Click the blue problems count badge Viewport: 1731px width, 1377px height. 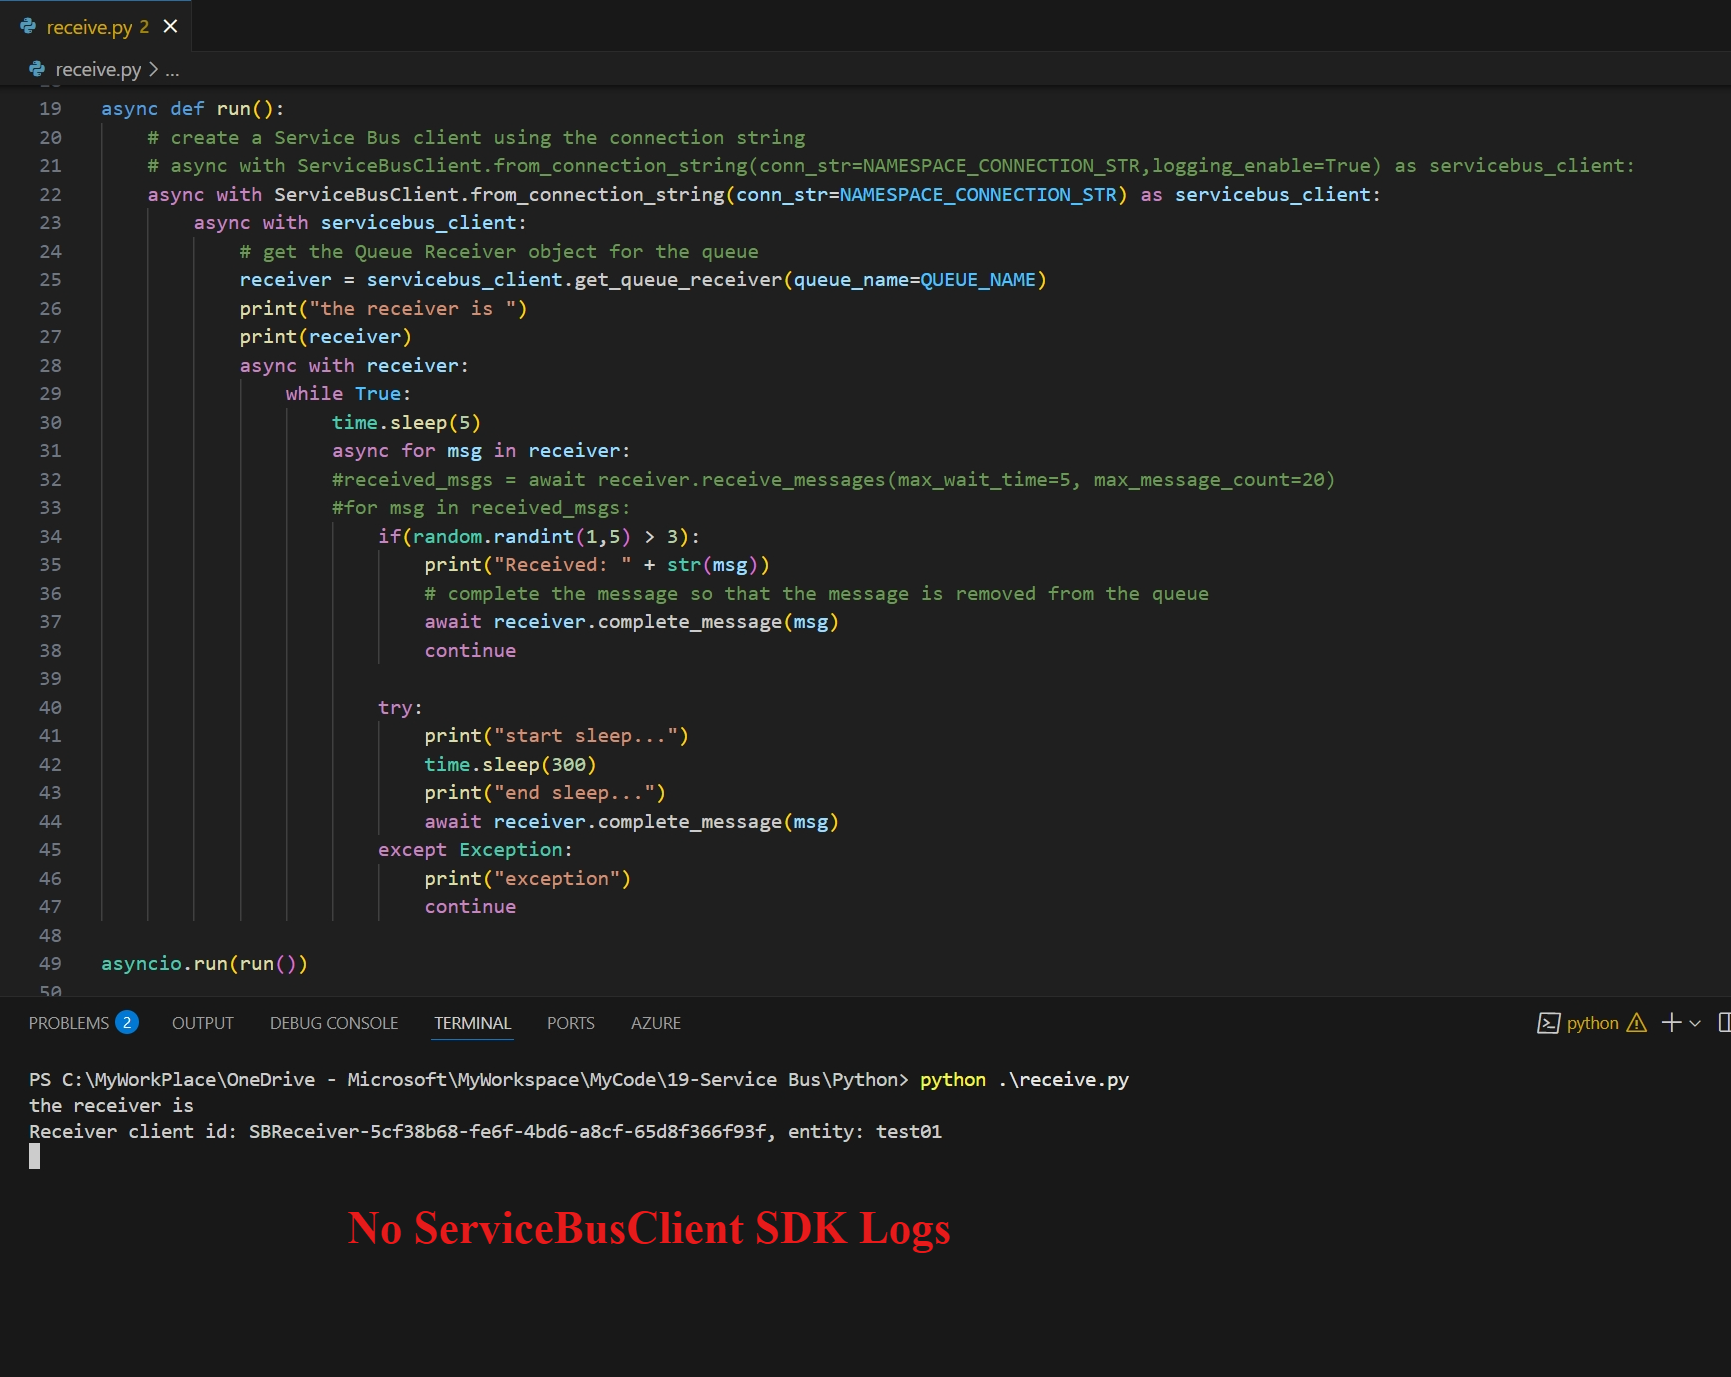click(x=127, y=1023)
